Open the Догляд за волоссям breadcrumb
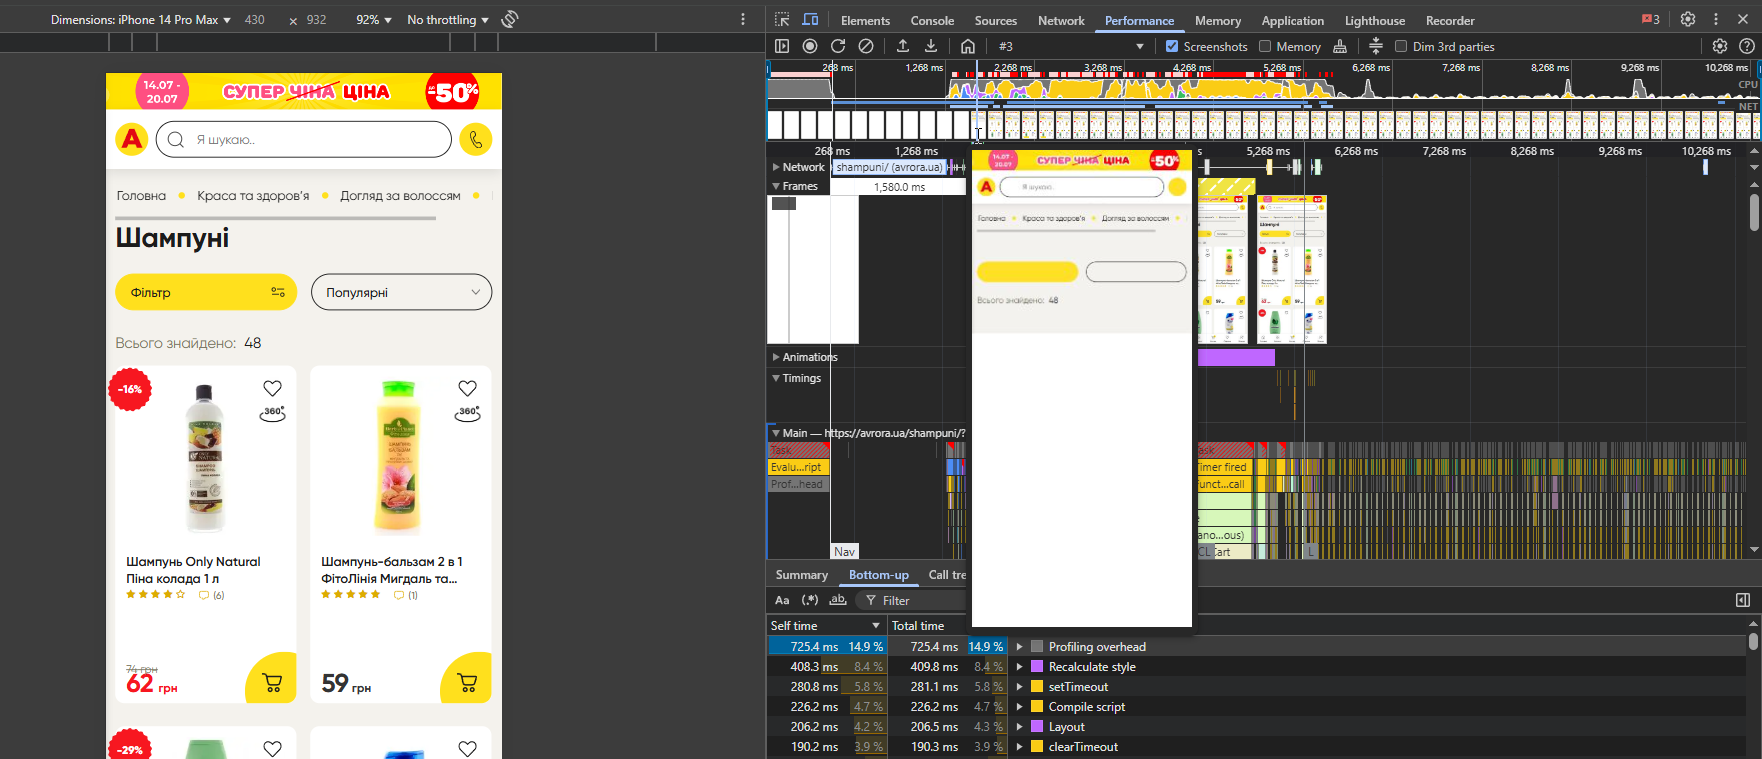 click(x=400, y=195)
